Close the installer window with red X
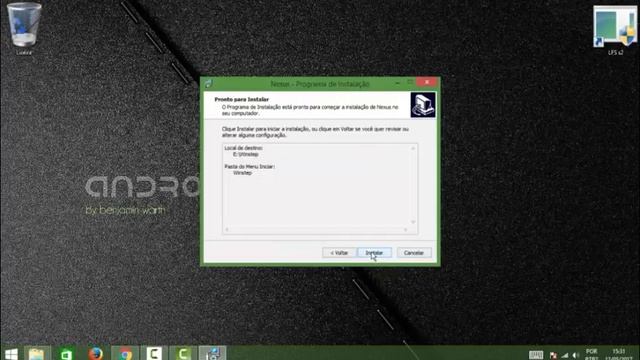 coord(427,82)
